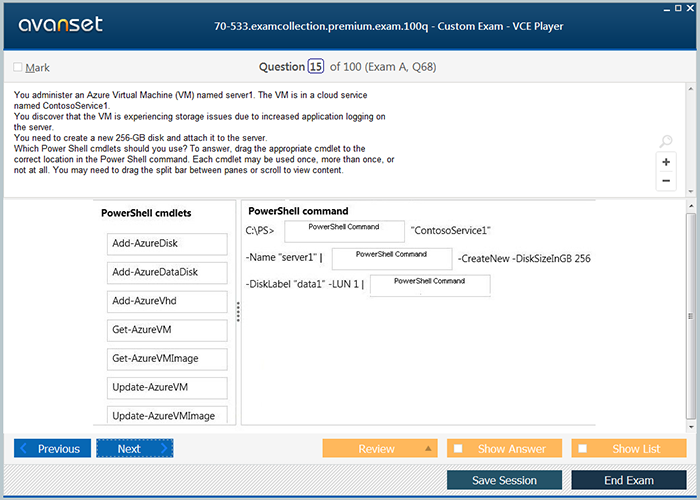The width and height of the screenshot is (700, 500).
Task: Go to the Previous question
Action: [52, 448]
